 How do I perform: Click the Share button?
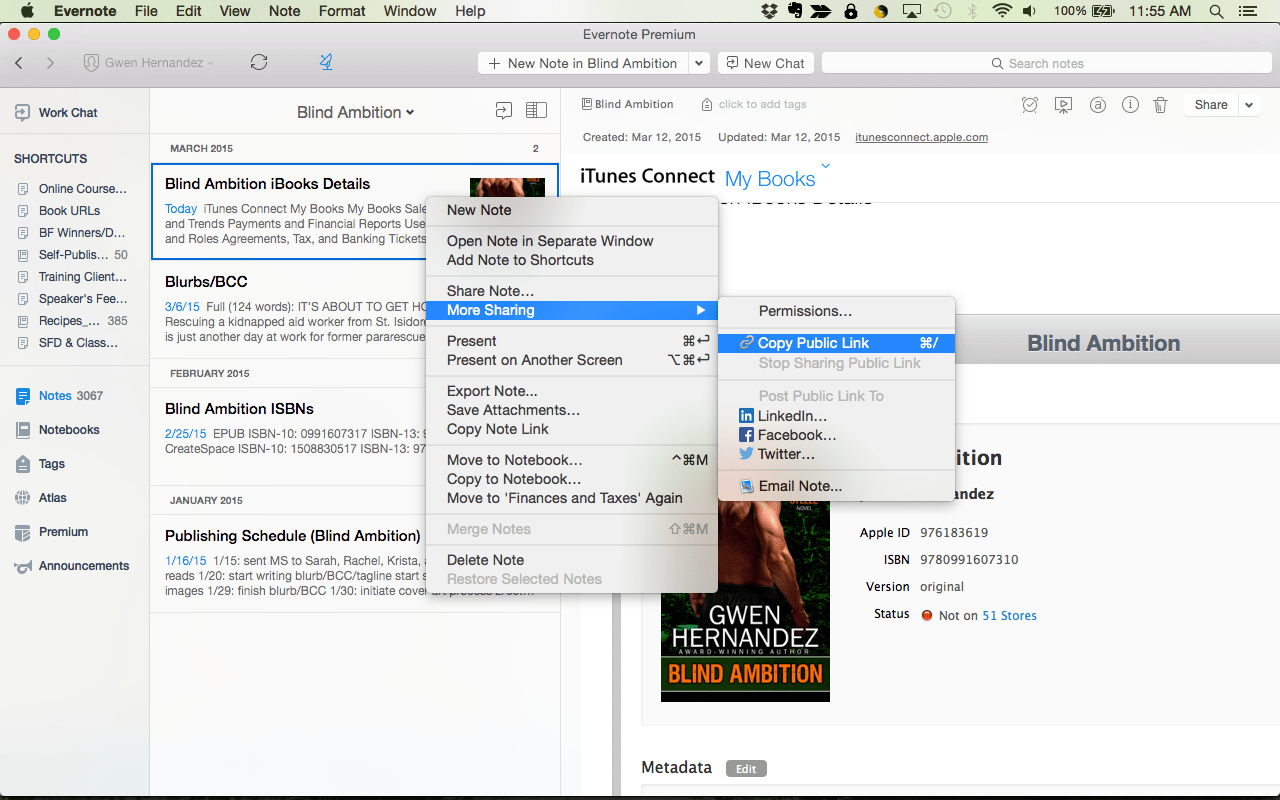click(x=1211, y=105)
